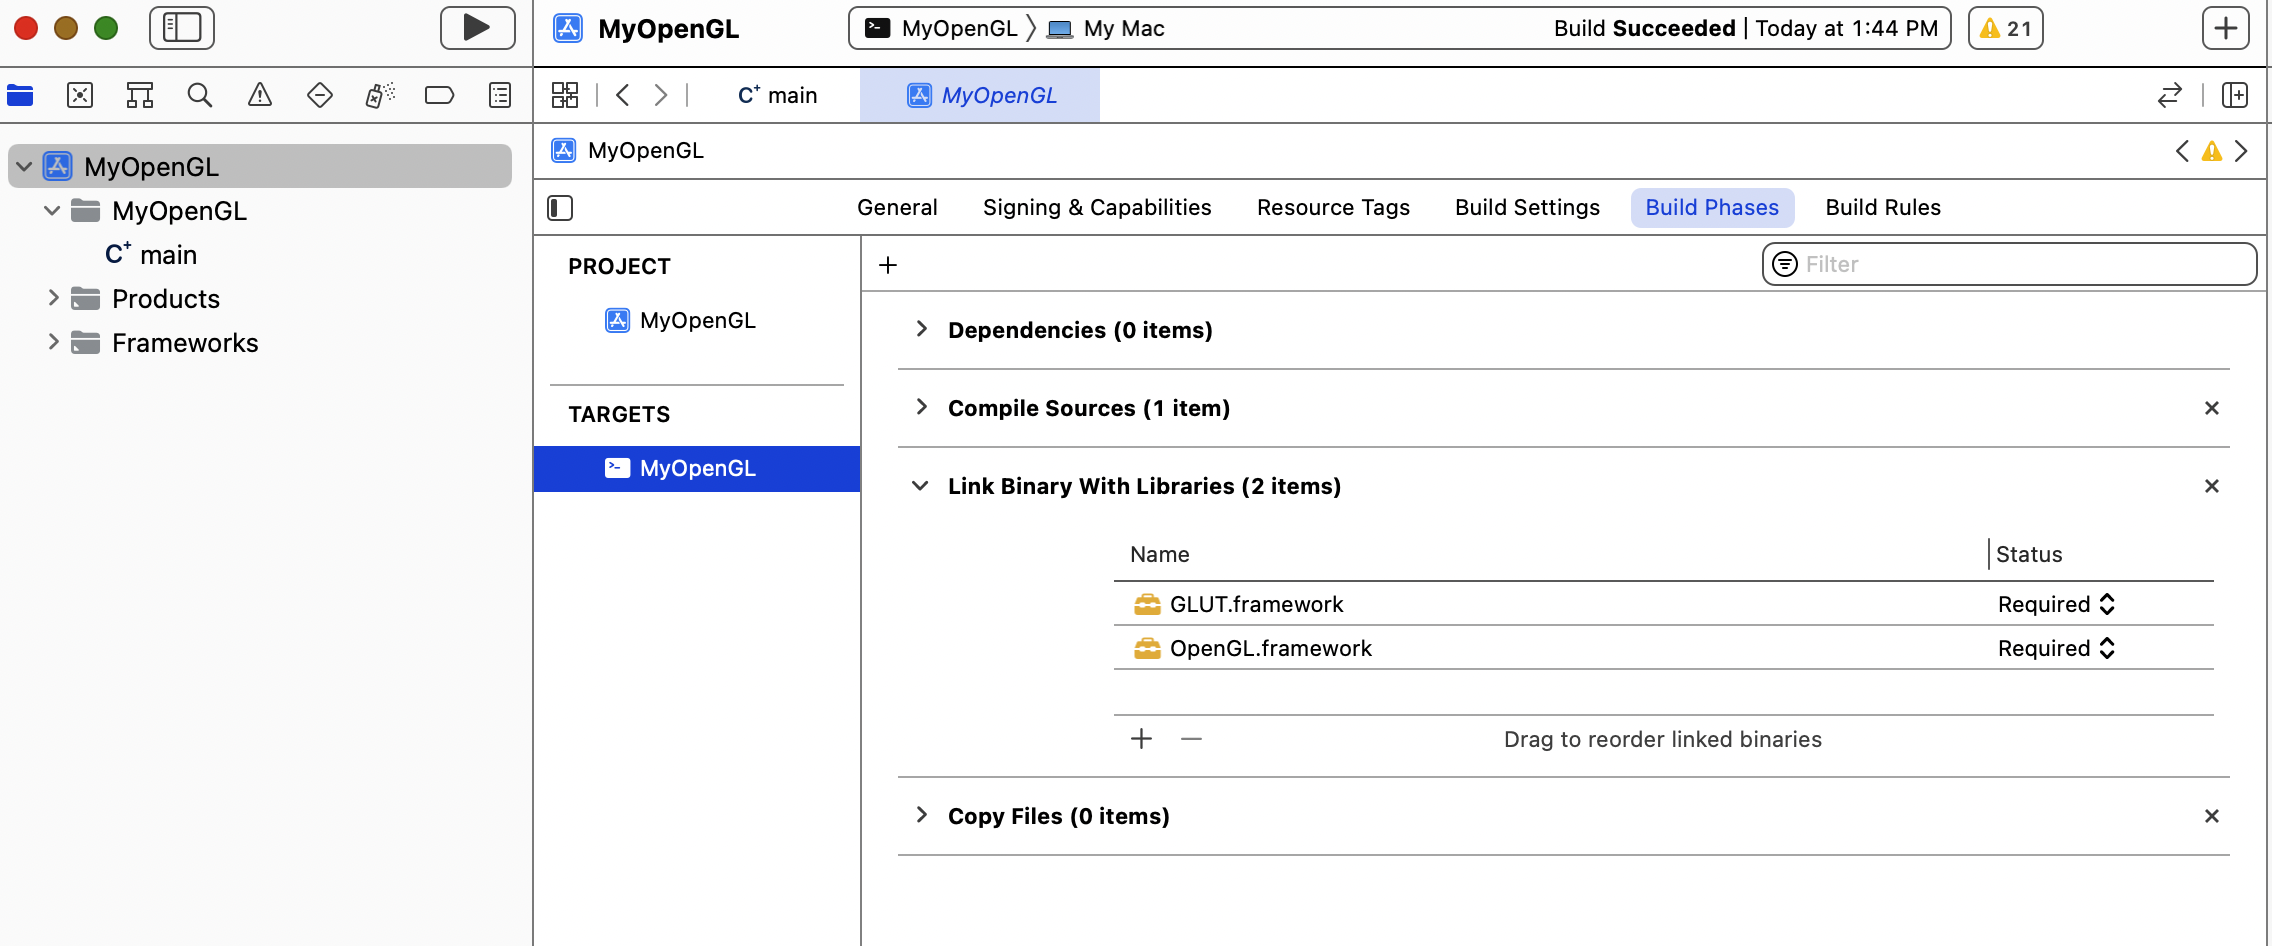The height and width of the screenshot is (946, 2272).
Task: Hide the project and targets list pane
Action: [560, 208]
